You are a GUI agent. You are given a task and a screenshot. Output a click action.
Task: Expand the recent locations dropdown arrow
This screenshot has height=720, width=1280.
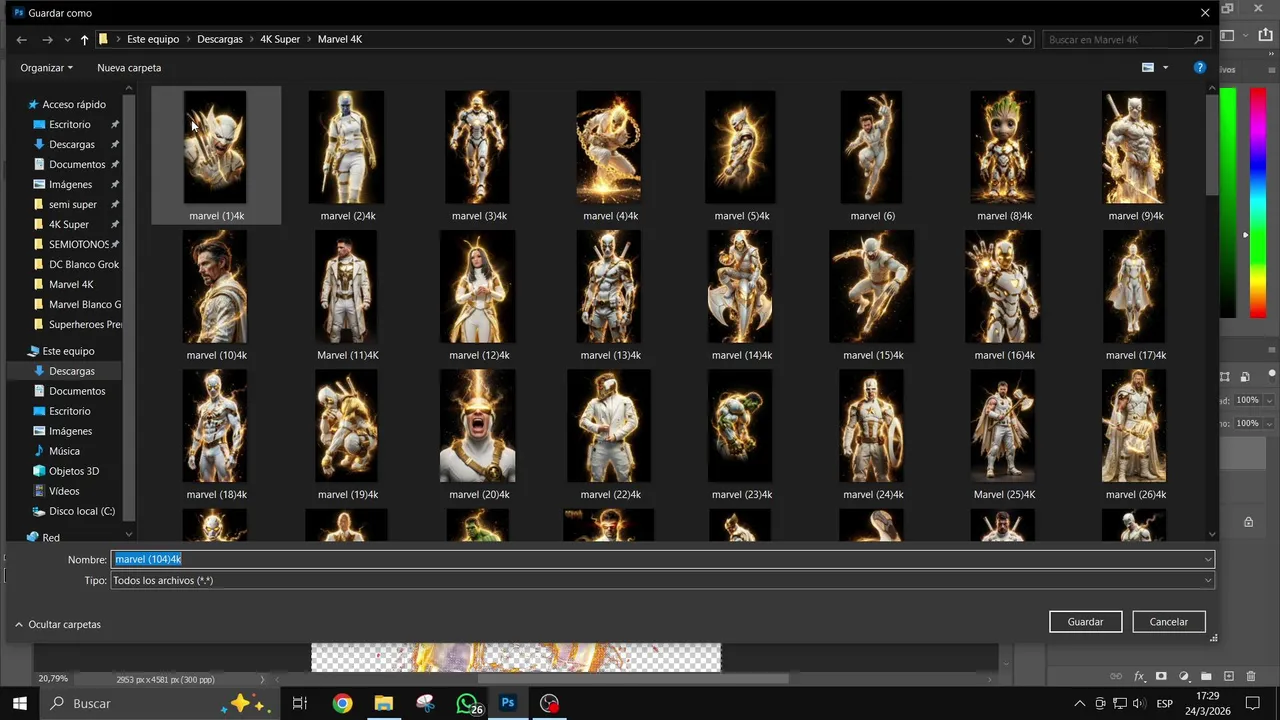pos(67,40)
